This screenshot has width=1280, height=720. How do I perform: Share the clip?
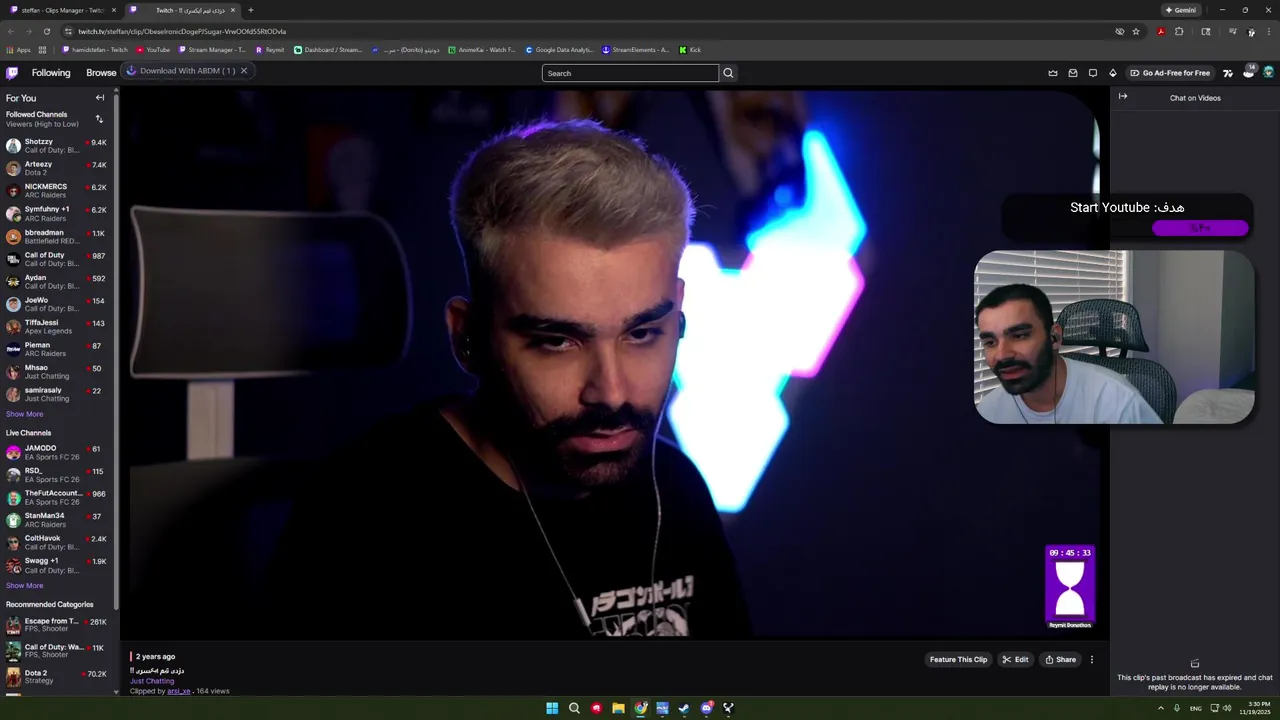[1060, 660]
